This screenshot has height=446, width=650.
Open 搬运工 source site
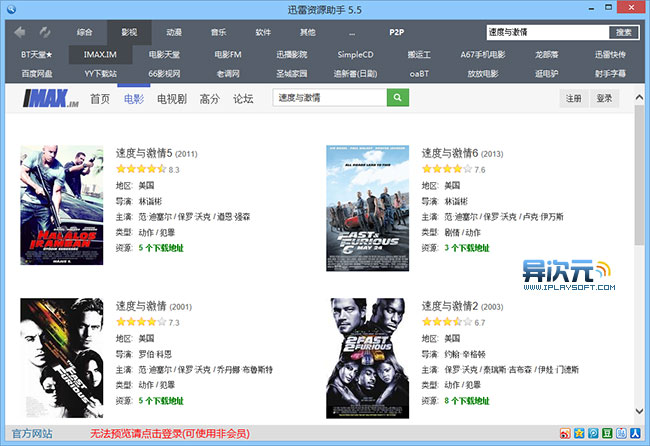point(419,54)
